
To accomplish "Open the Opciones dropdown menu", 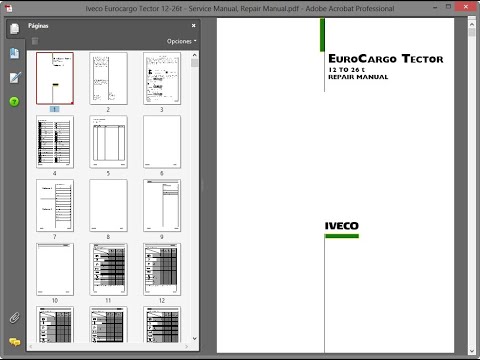I will tap(182, 41).
